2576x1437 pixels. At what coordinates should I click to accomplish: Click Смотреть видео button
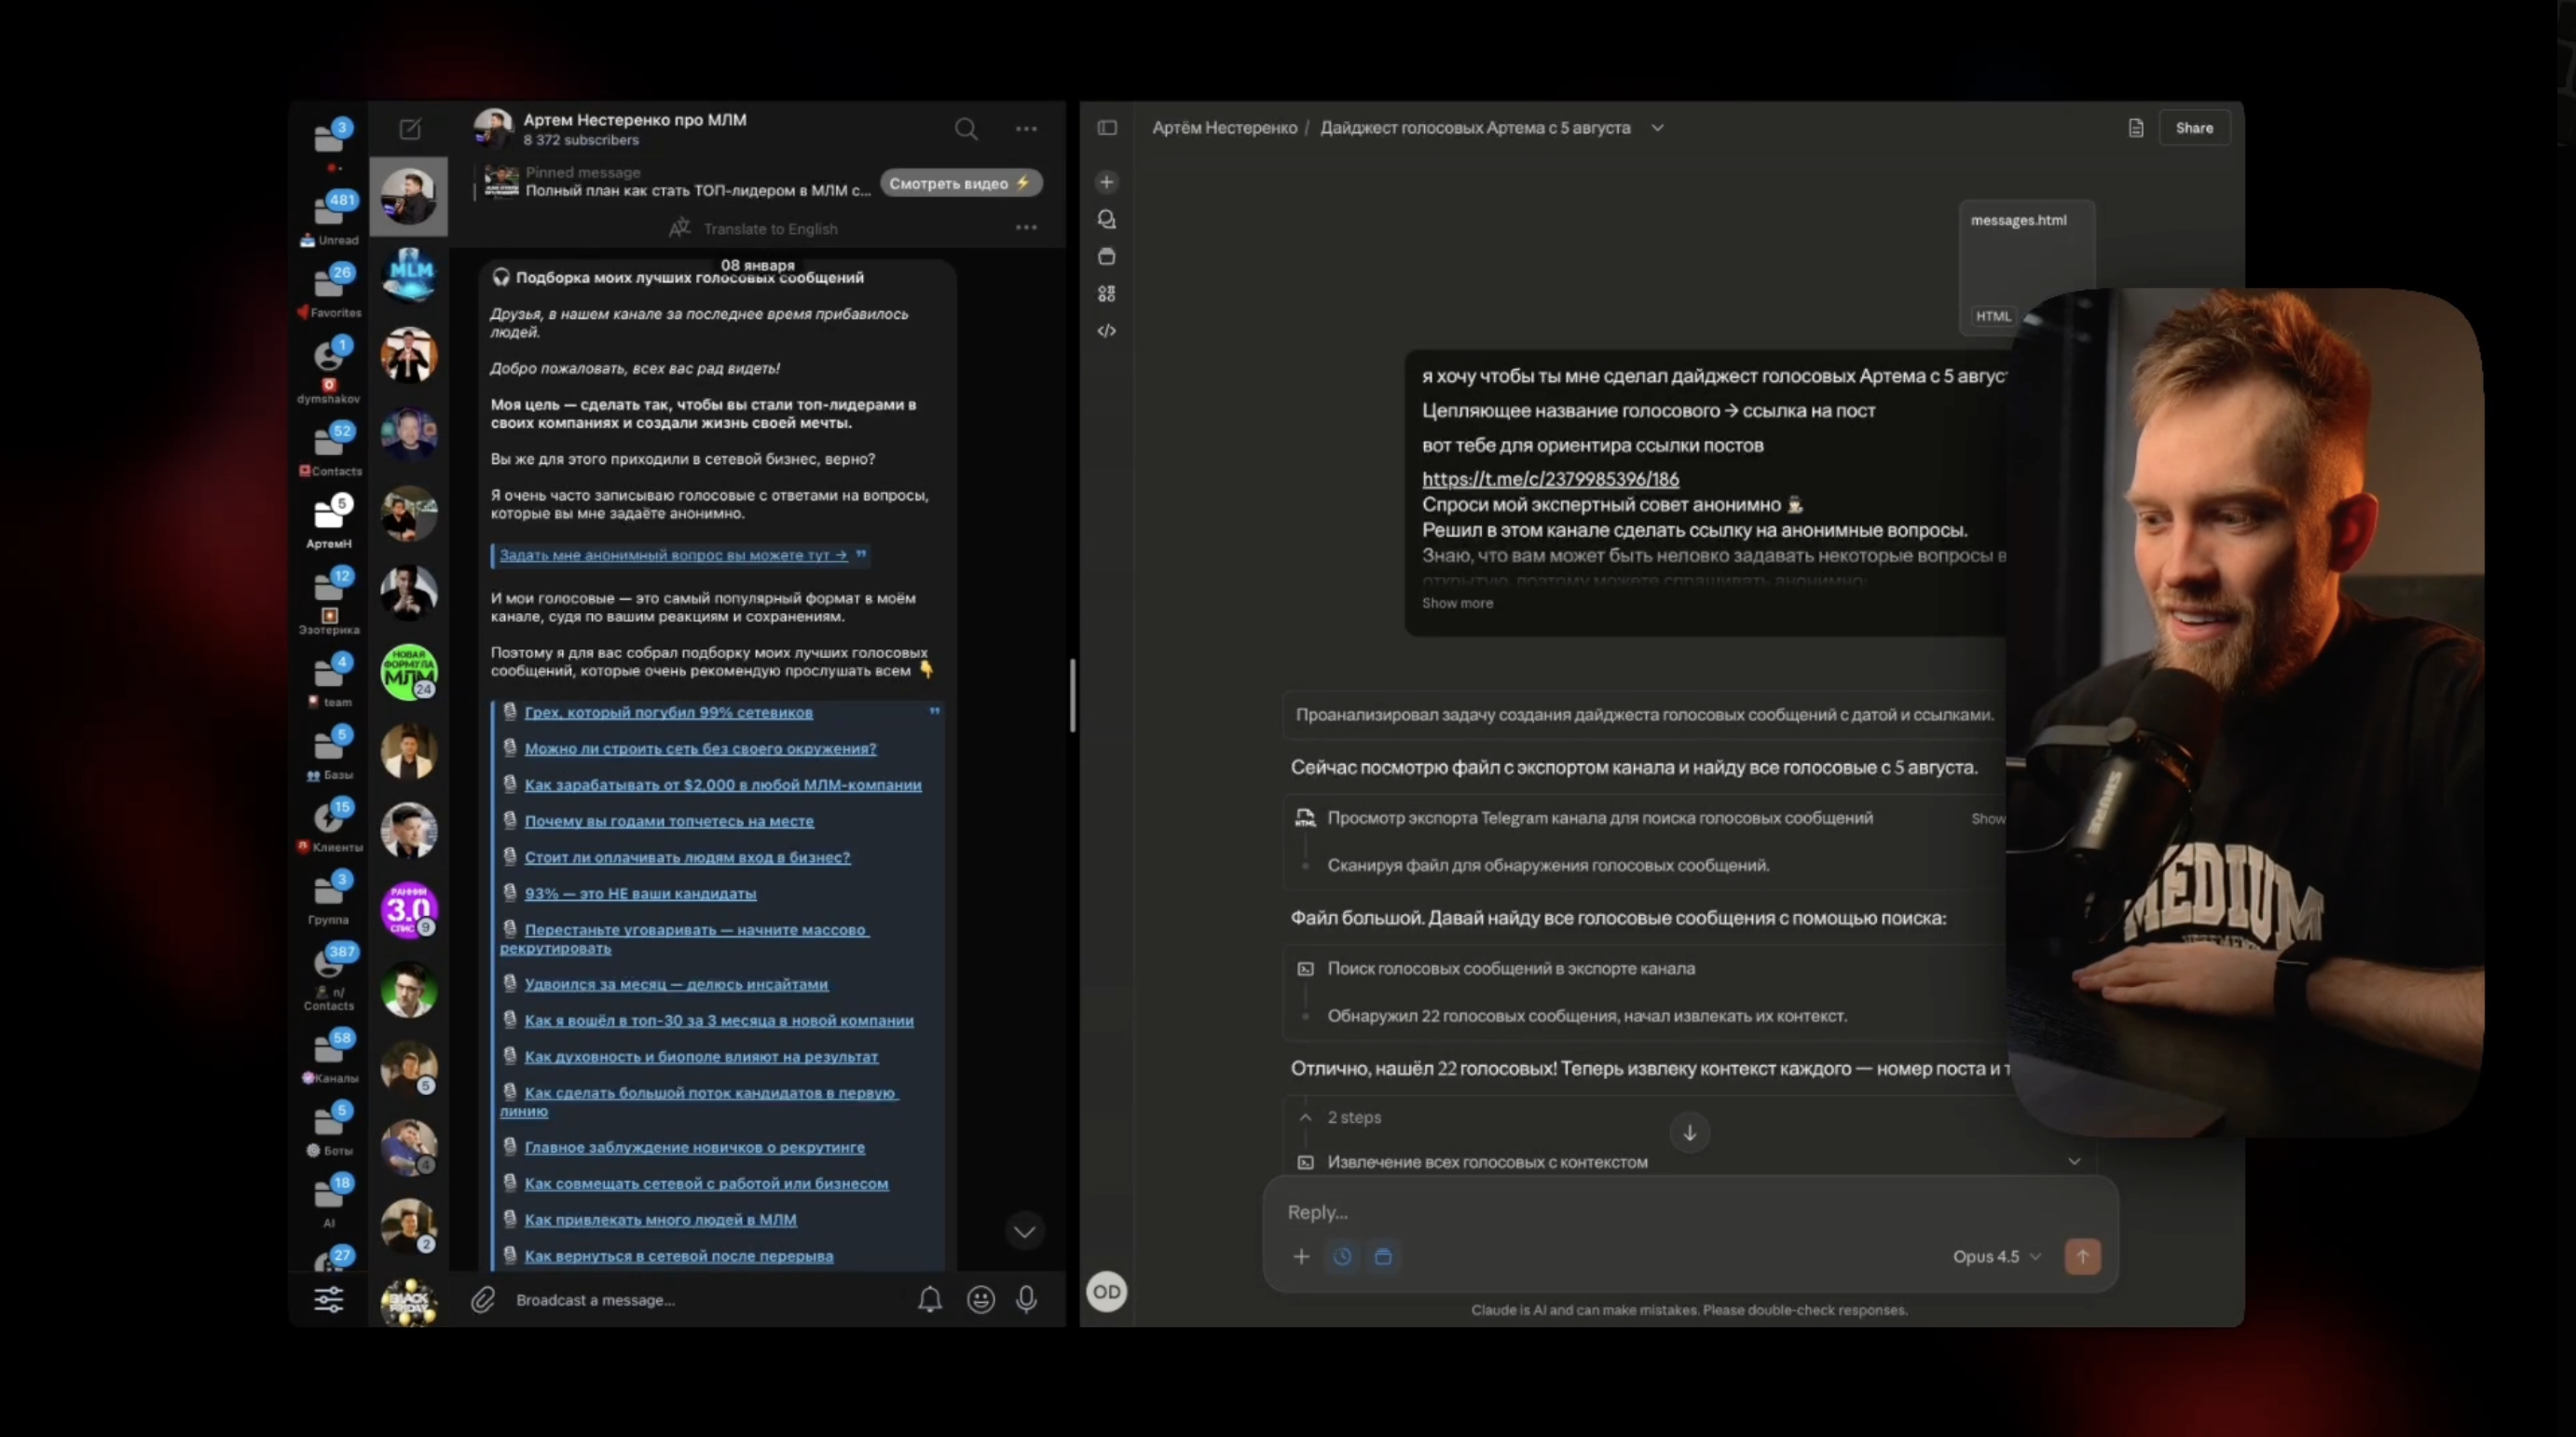click(961, 183)
